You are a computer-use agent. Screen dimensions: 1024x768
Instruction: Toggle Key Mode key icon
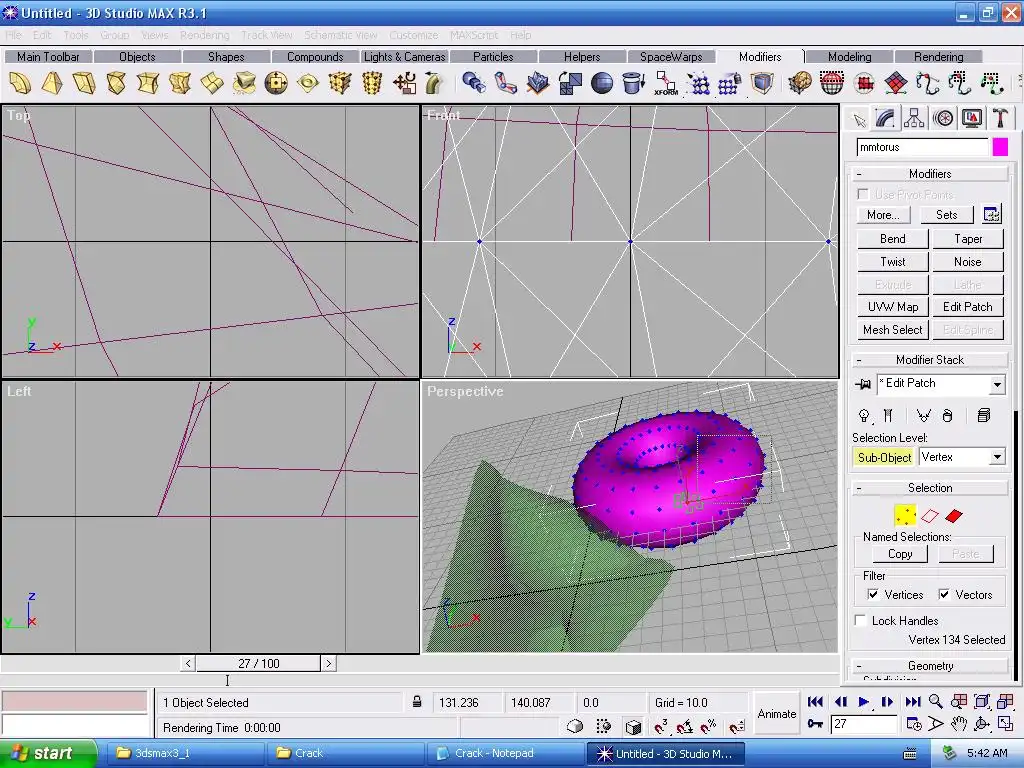pyautogui.click(x=815, y=724)
